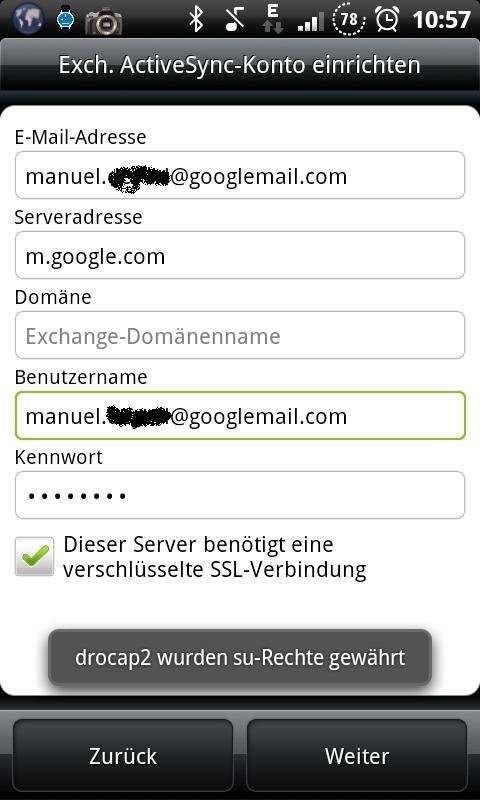The width and height of the screenshot is (480, 800).
Task: Tap the Weiter button
Action: 357,755
